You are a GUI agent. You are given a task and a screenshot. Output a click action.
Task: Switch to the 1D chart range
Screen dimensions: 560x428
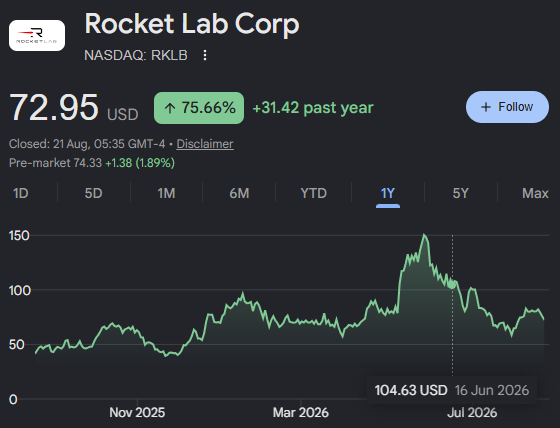click(x=21, y=193)
